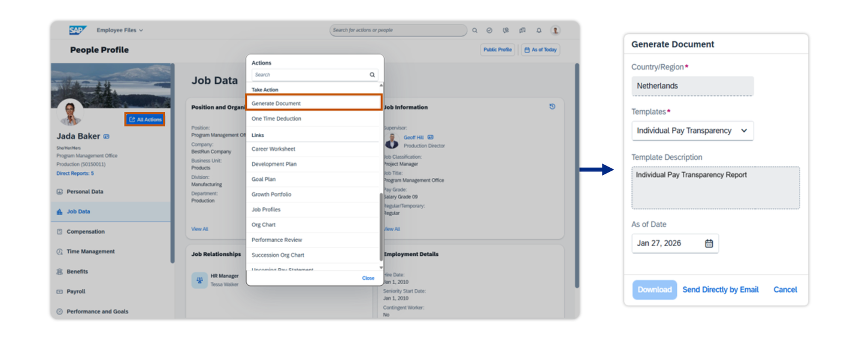Click the down arrow of Actions list scrollbar
Image resolution: width=850 pixels, height=362 pixels.
(381, 267)
